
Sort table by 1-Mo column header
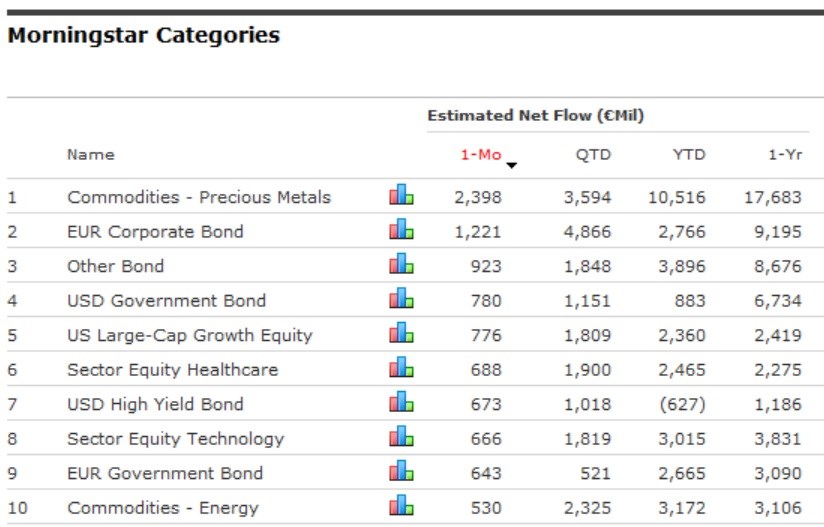point(480,155)
